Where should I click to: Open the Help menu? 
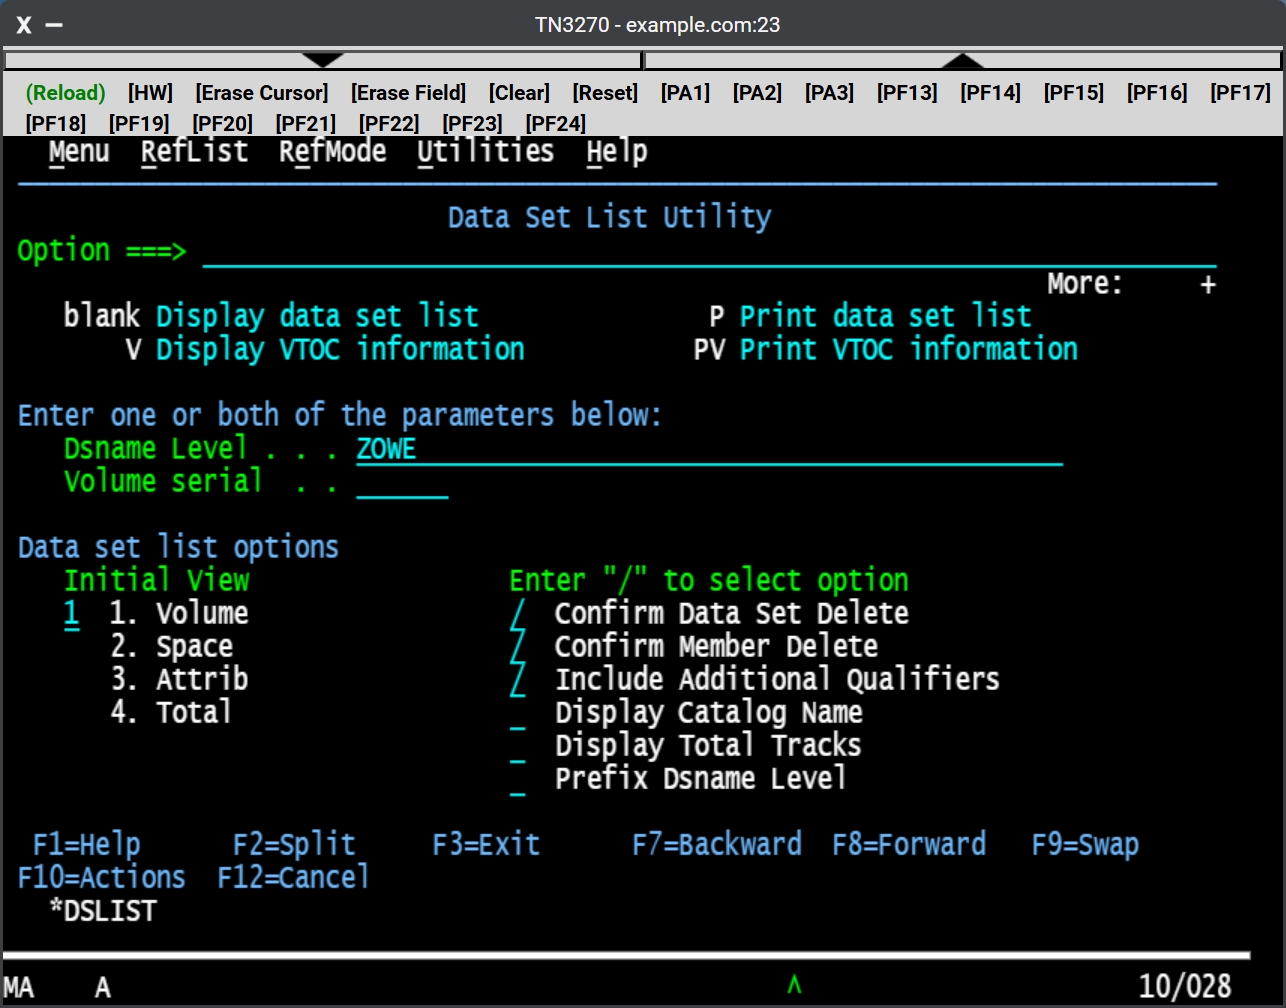(x=618, y=151)
